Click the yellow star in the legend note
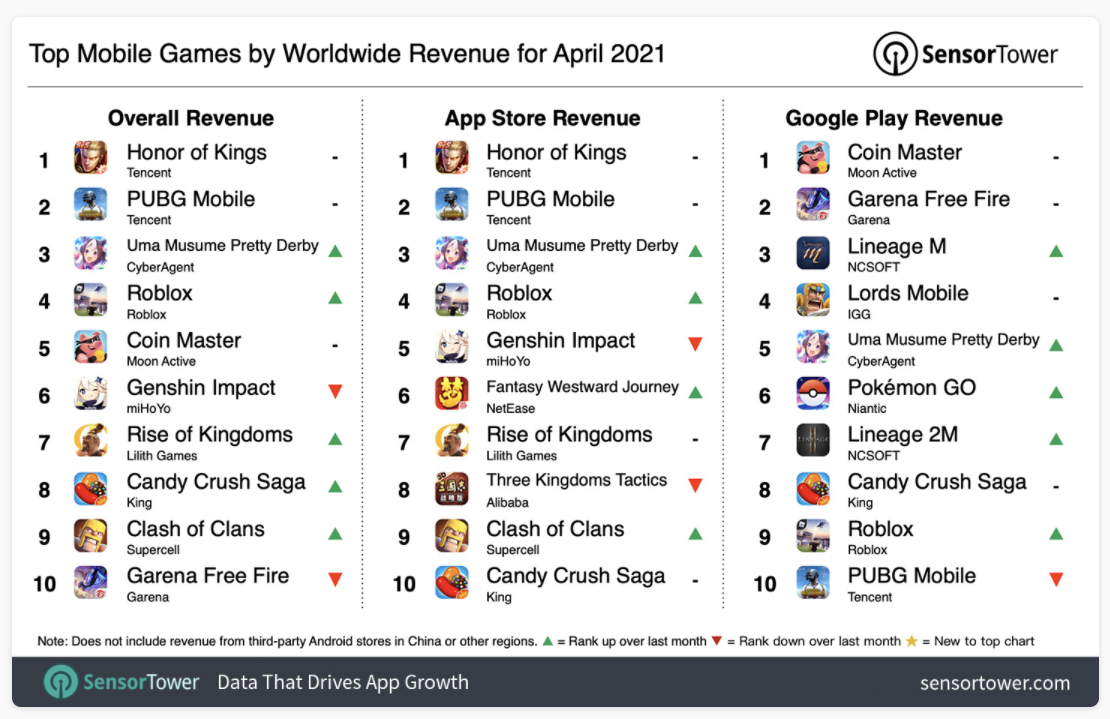This screenshot has width=1110, height=719. click(912, 641)
